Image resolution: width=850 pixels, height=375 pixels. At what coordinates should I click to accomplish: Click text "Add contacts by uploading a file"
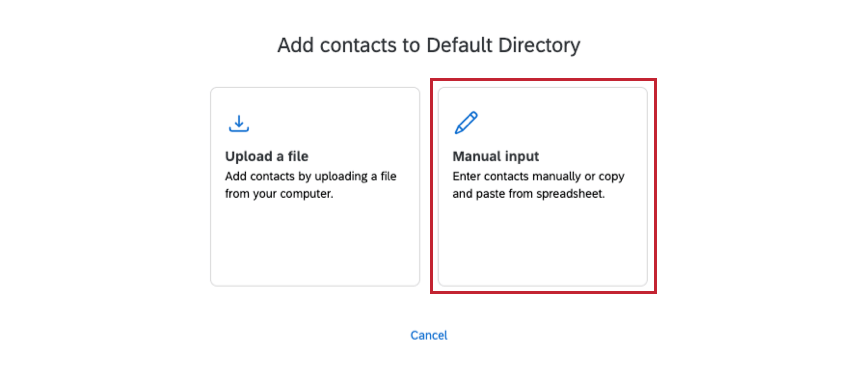point(311,177)
